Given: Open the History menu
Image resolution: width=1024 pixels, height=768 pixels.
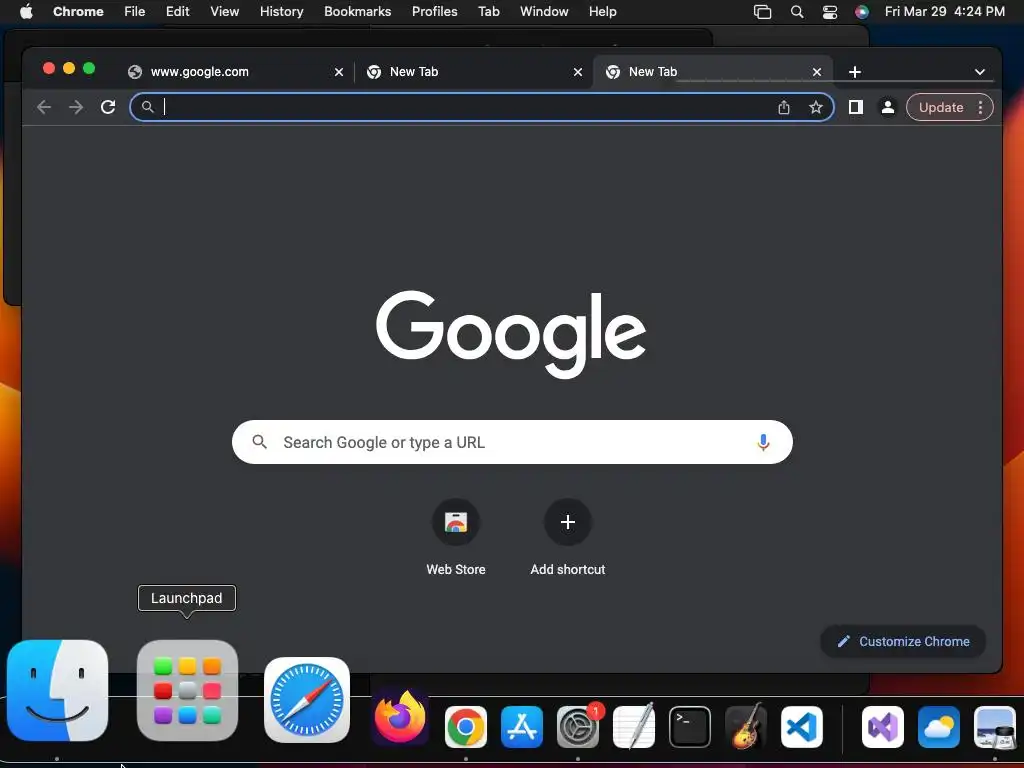Looking at the screenshot, I should (281, 12).
